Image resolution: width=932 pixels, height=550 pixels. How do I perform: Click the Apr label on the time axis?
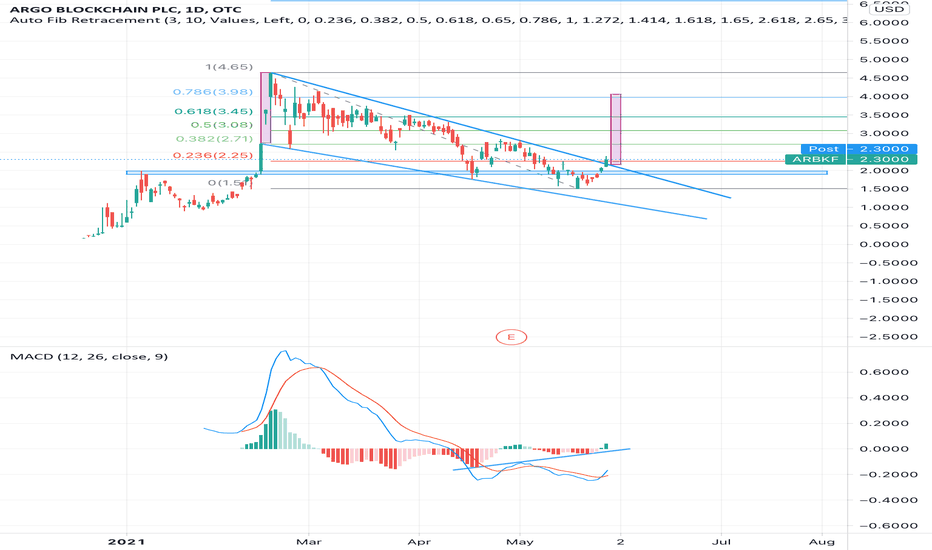pyautogui.click(x=419, y=542)
